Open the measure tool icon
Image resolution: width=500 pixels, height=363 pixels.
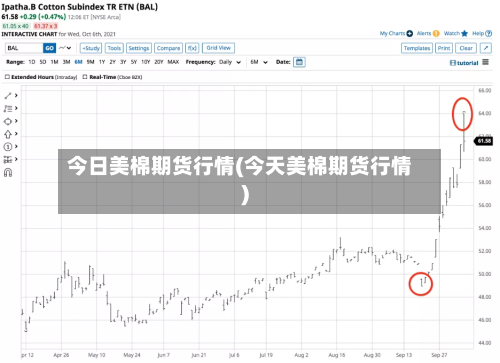8,159
